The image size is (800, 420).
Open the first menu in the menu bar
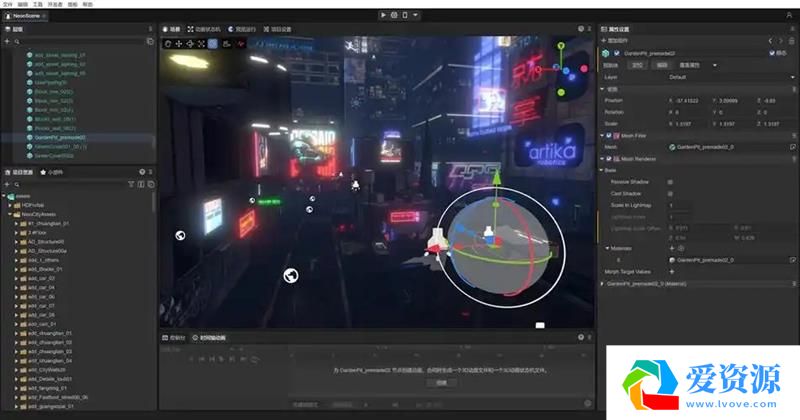coord(8,4)
